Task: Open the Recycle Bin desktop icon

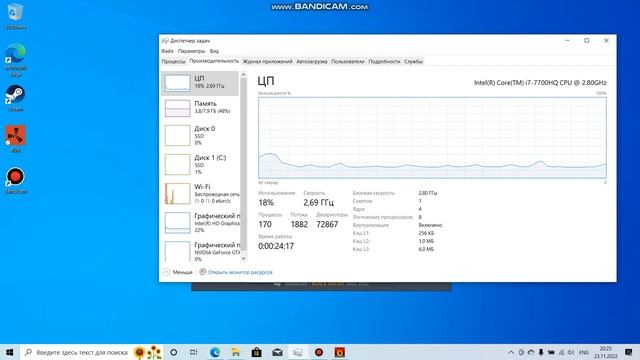Action: tap(16, 16)
